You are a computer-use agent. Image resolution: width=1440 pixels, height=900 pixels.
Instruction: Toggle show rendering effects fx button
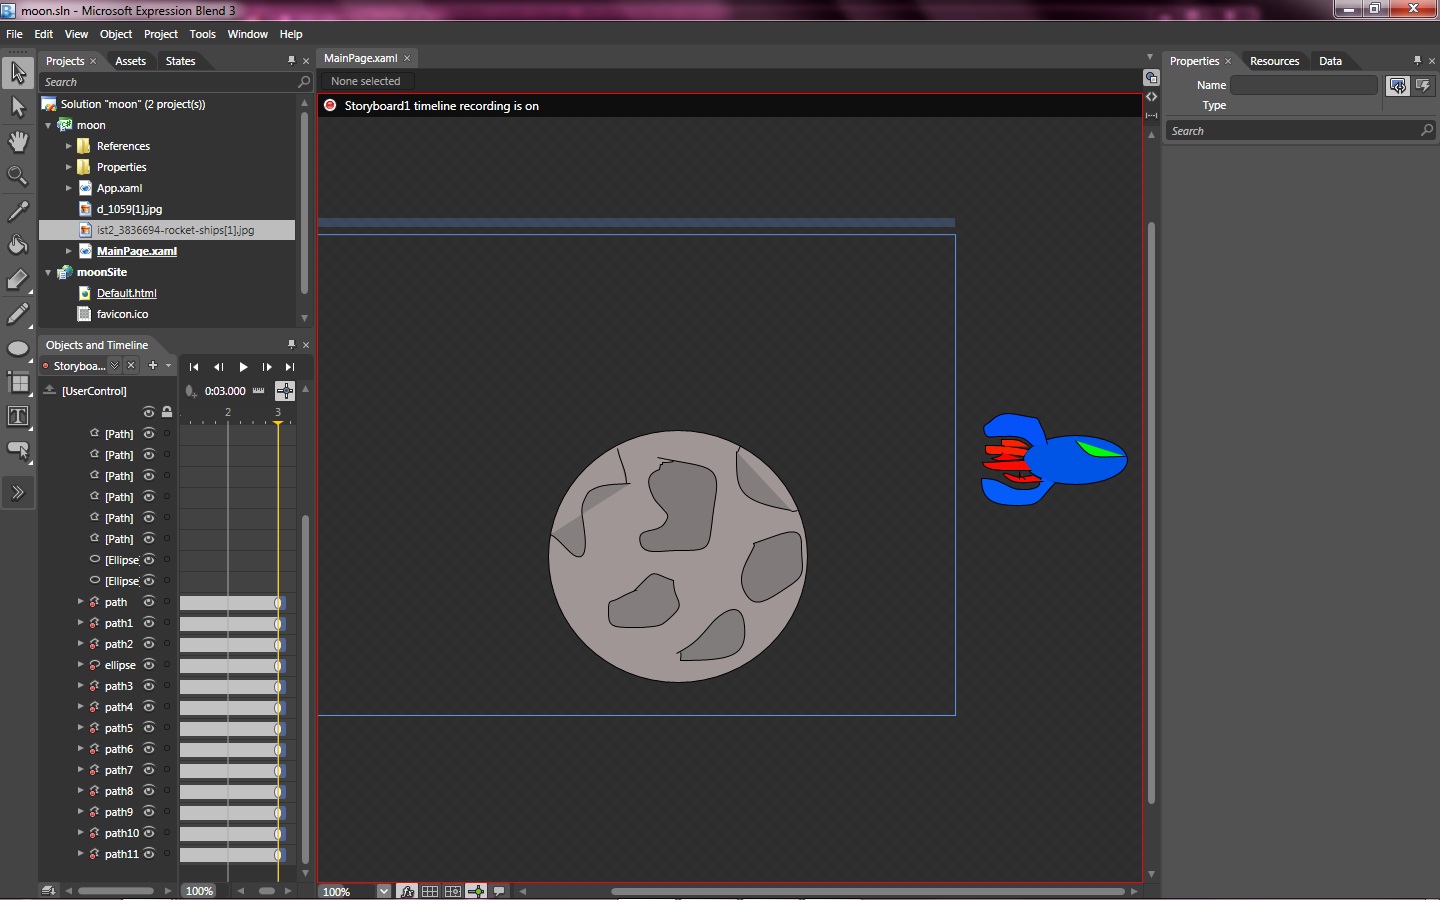pyautogui.click(x=407, y=891)
